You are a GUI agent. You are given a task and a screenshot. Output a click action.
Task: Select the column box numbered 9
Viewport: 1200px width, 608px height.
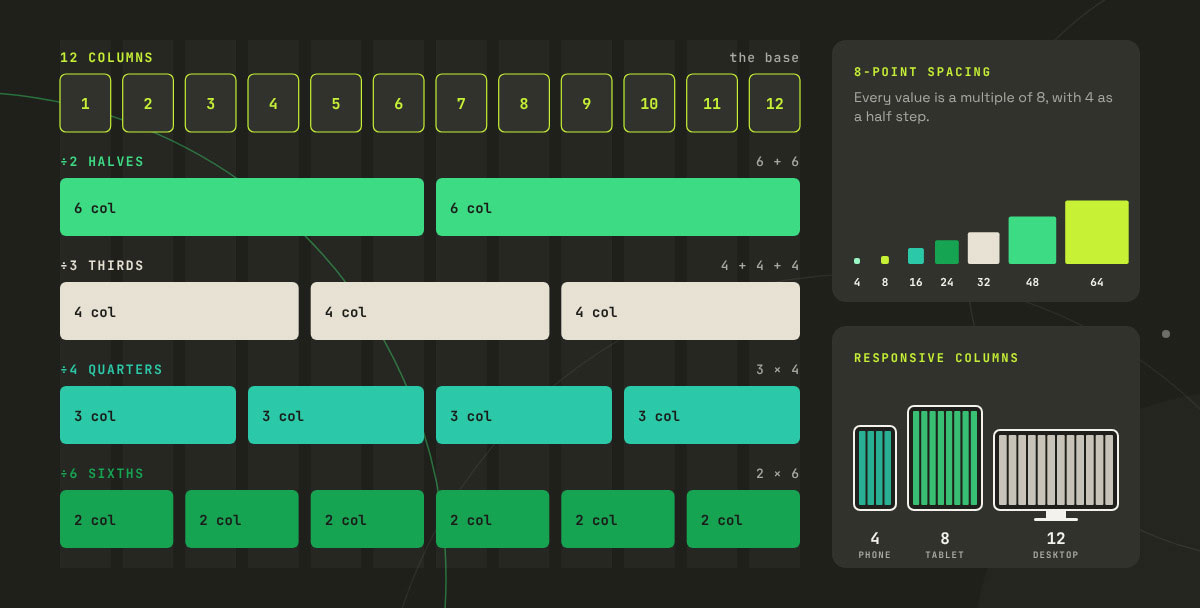587,103
